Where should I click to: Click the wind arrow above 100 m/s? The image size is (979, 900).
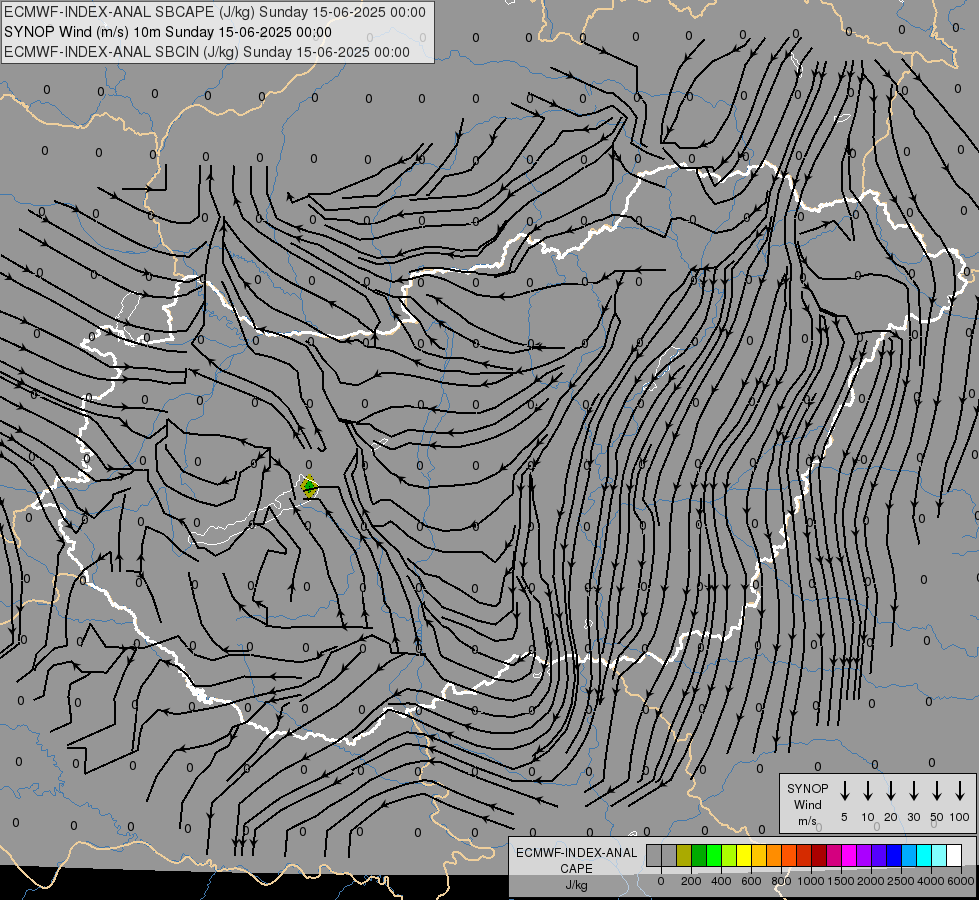[960, 791]
